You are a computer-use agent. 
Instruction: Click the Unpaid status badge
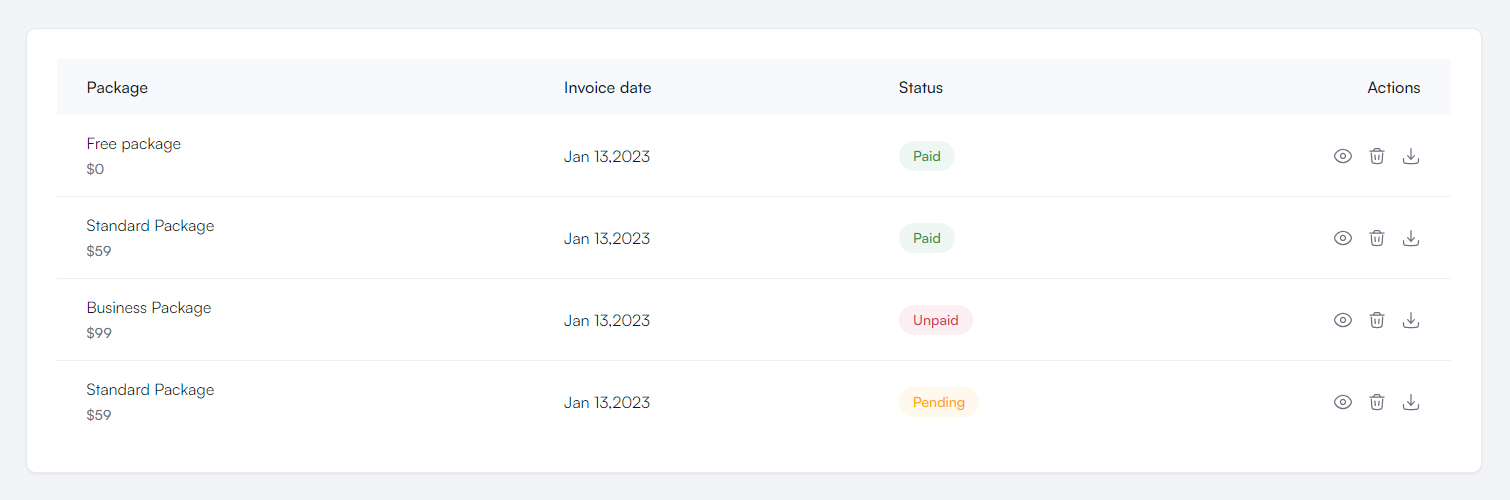935,320
